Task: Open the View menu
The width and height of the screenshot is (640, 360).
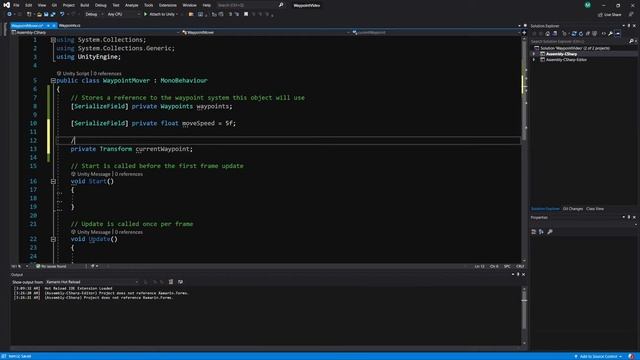Action: coord(42,5)
